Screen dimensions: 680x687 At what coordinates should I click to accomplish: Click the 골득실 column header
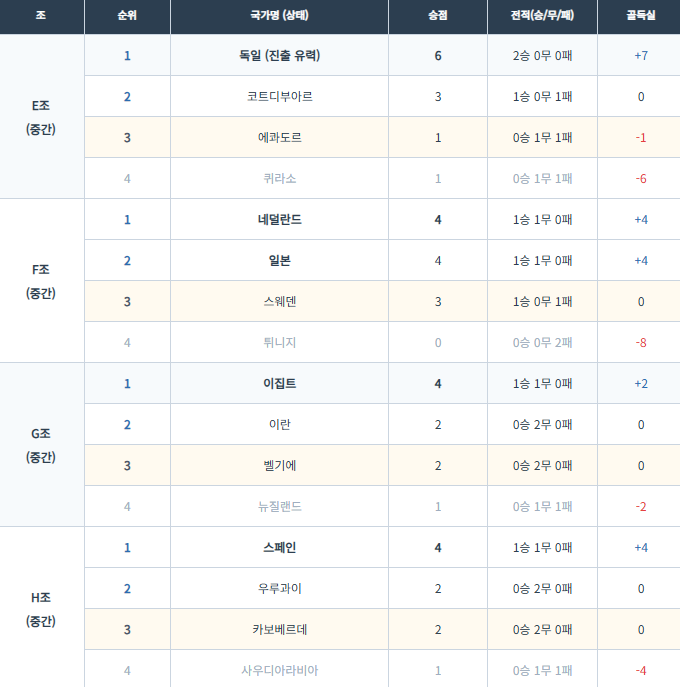coord(641,15)
